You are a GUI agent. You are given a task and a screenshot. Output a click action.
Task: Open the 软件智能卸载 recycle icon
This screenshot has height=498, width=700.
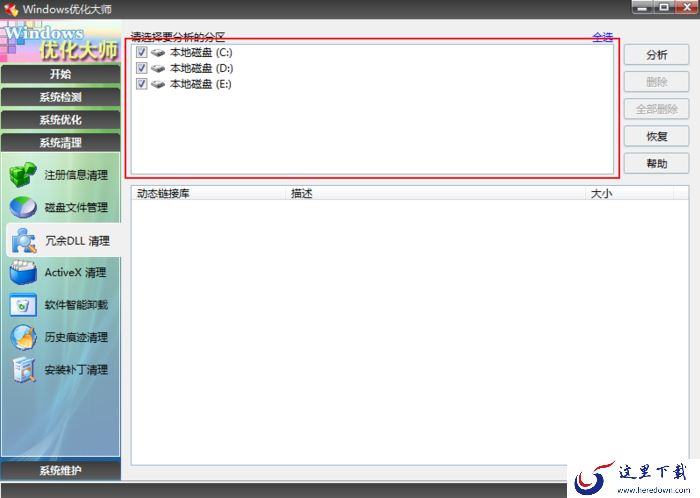tap(23, 305)
